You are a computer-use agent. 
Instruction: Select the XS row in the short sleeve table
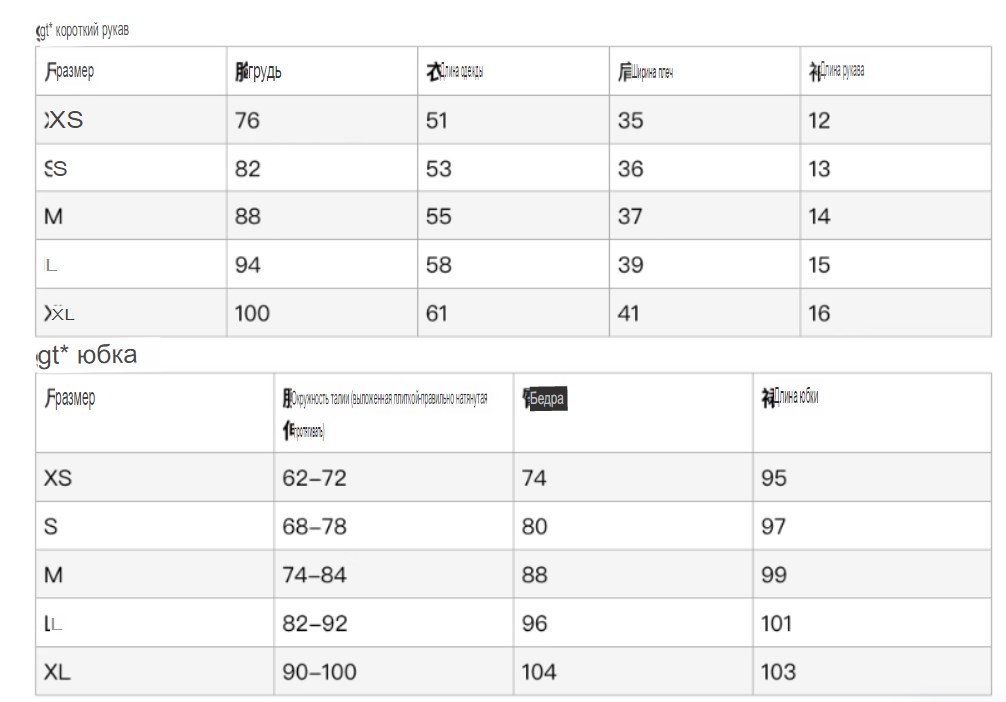[x=513, y=120]
